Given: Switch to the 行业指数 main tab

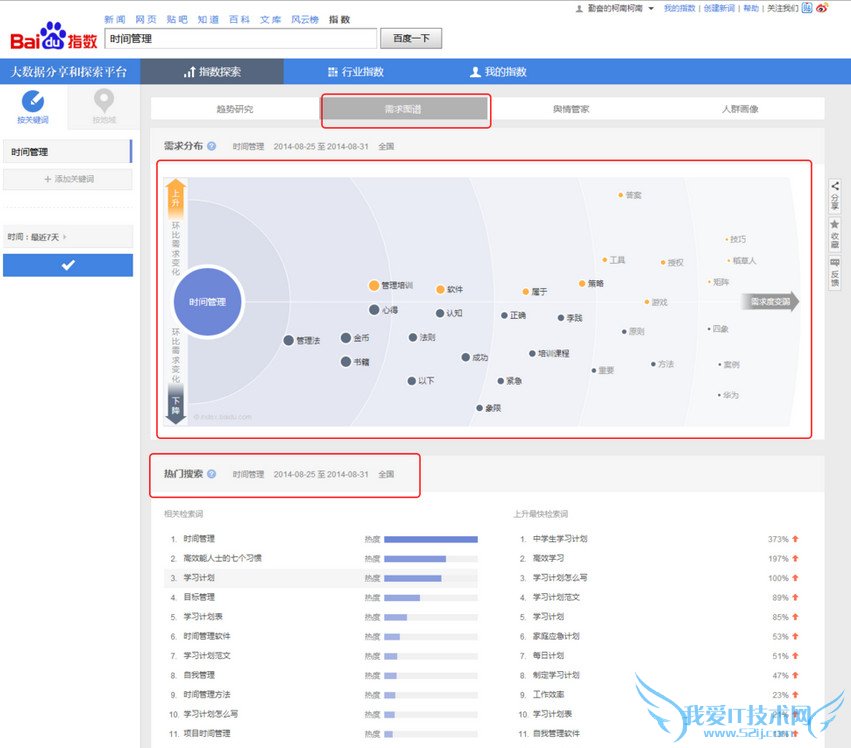Looking at the screenshot, I should click(x=356, y=72).
